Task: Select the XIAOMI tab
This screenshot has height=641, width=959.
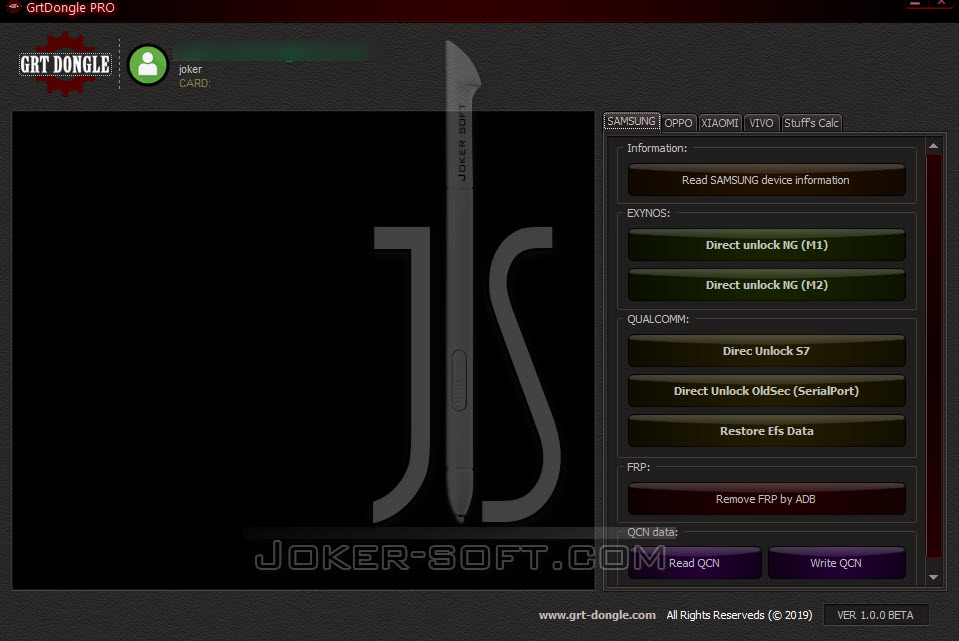Action: 720,123
